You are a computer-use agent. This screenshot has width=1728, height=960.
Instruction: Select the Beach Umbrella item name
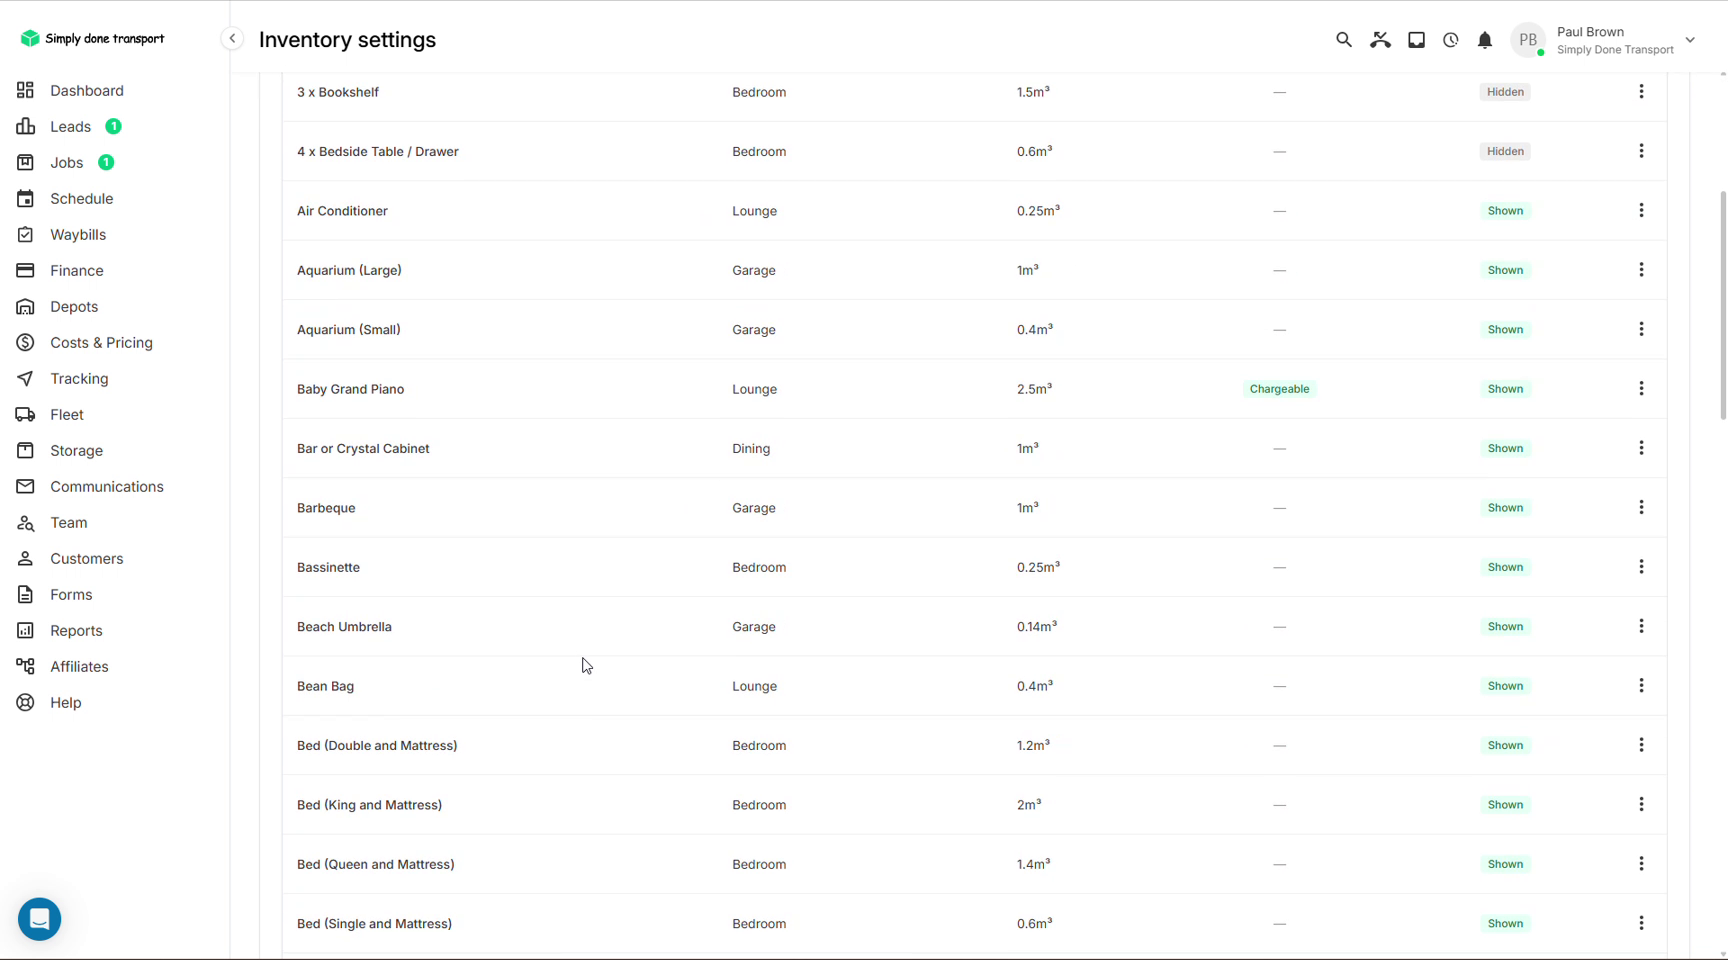click(344, 627)
